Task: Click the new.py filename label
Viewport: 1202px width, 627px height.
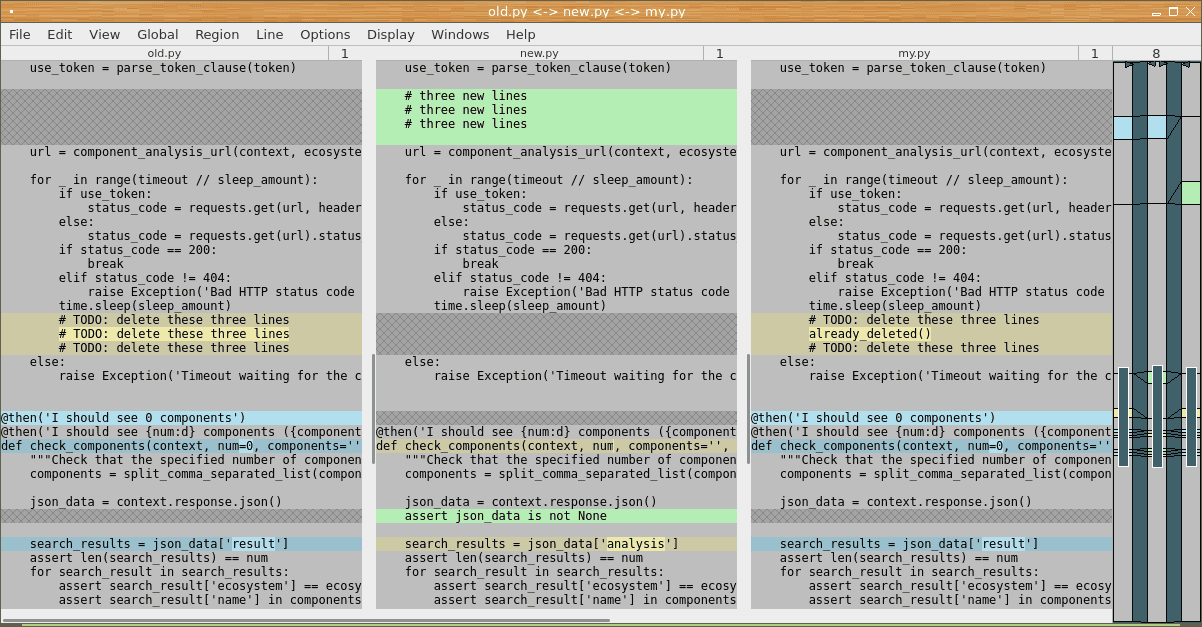Action: [x=539, y=53]
